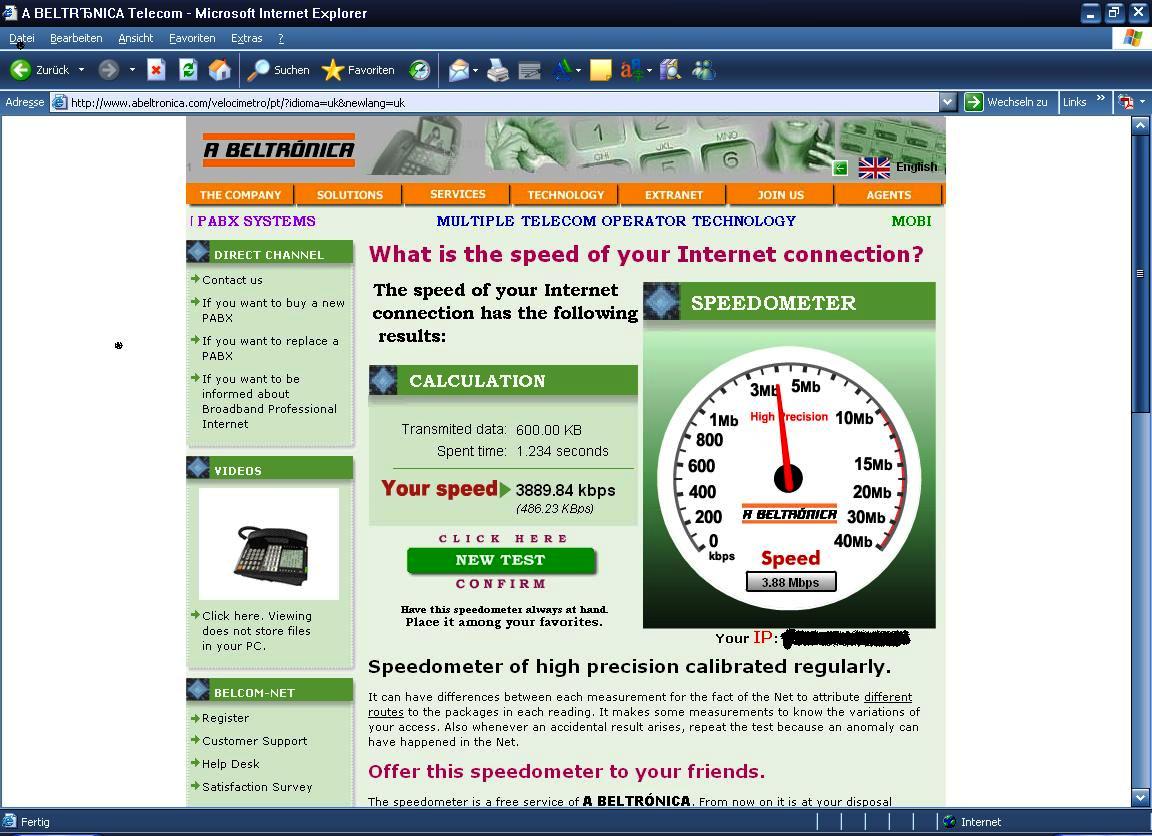Viewport: 1152px width, 836px height.
Task: Open the back button history dropdown arrow
Action: click(82, 70)
